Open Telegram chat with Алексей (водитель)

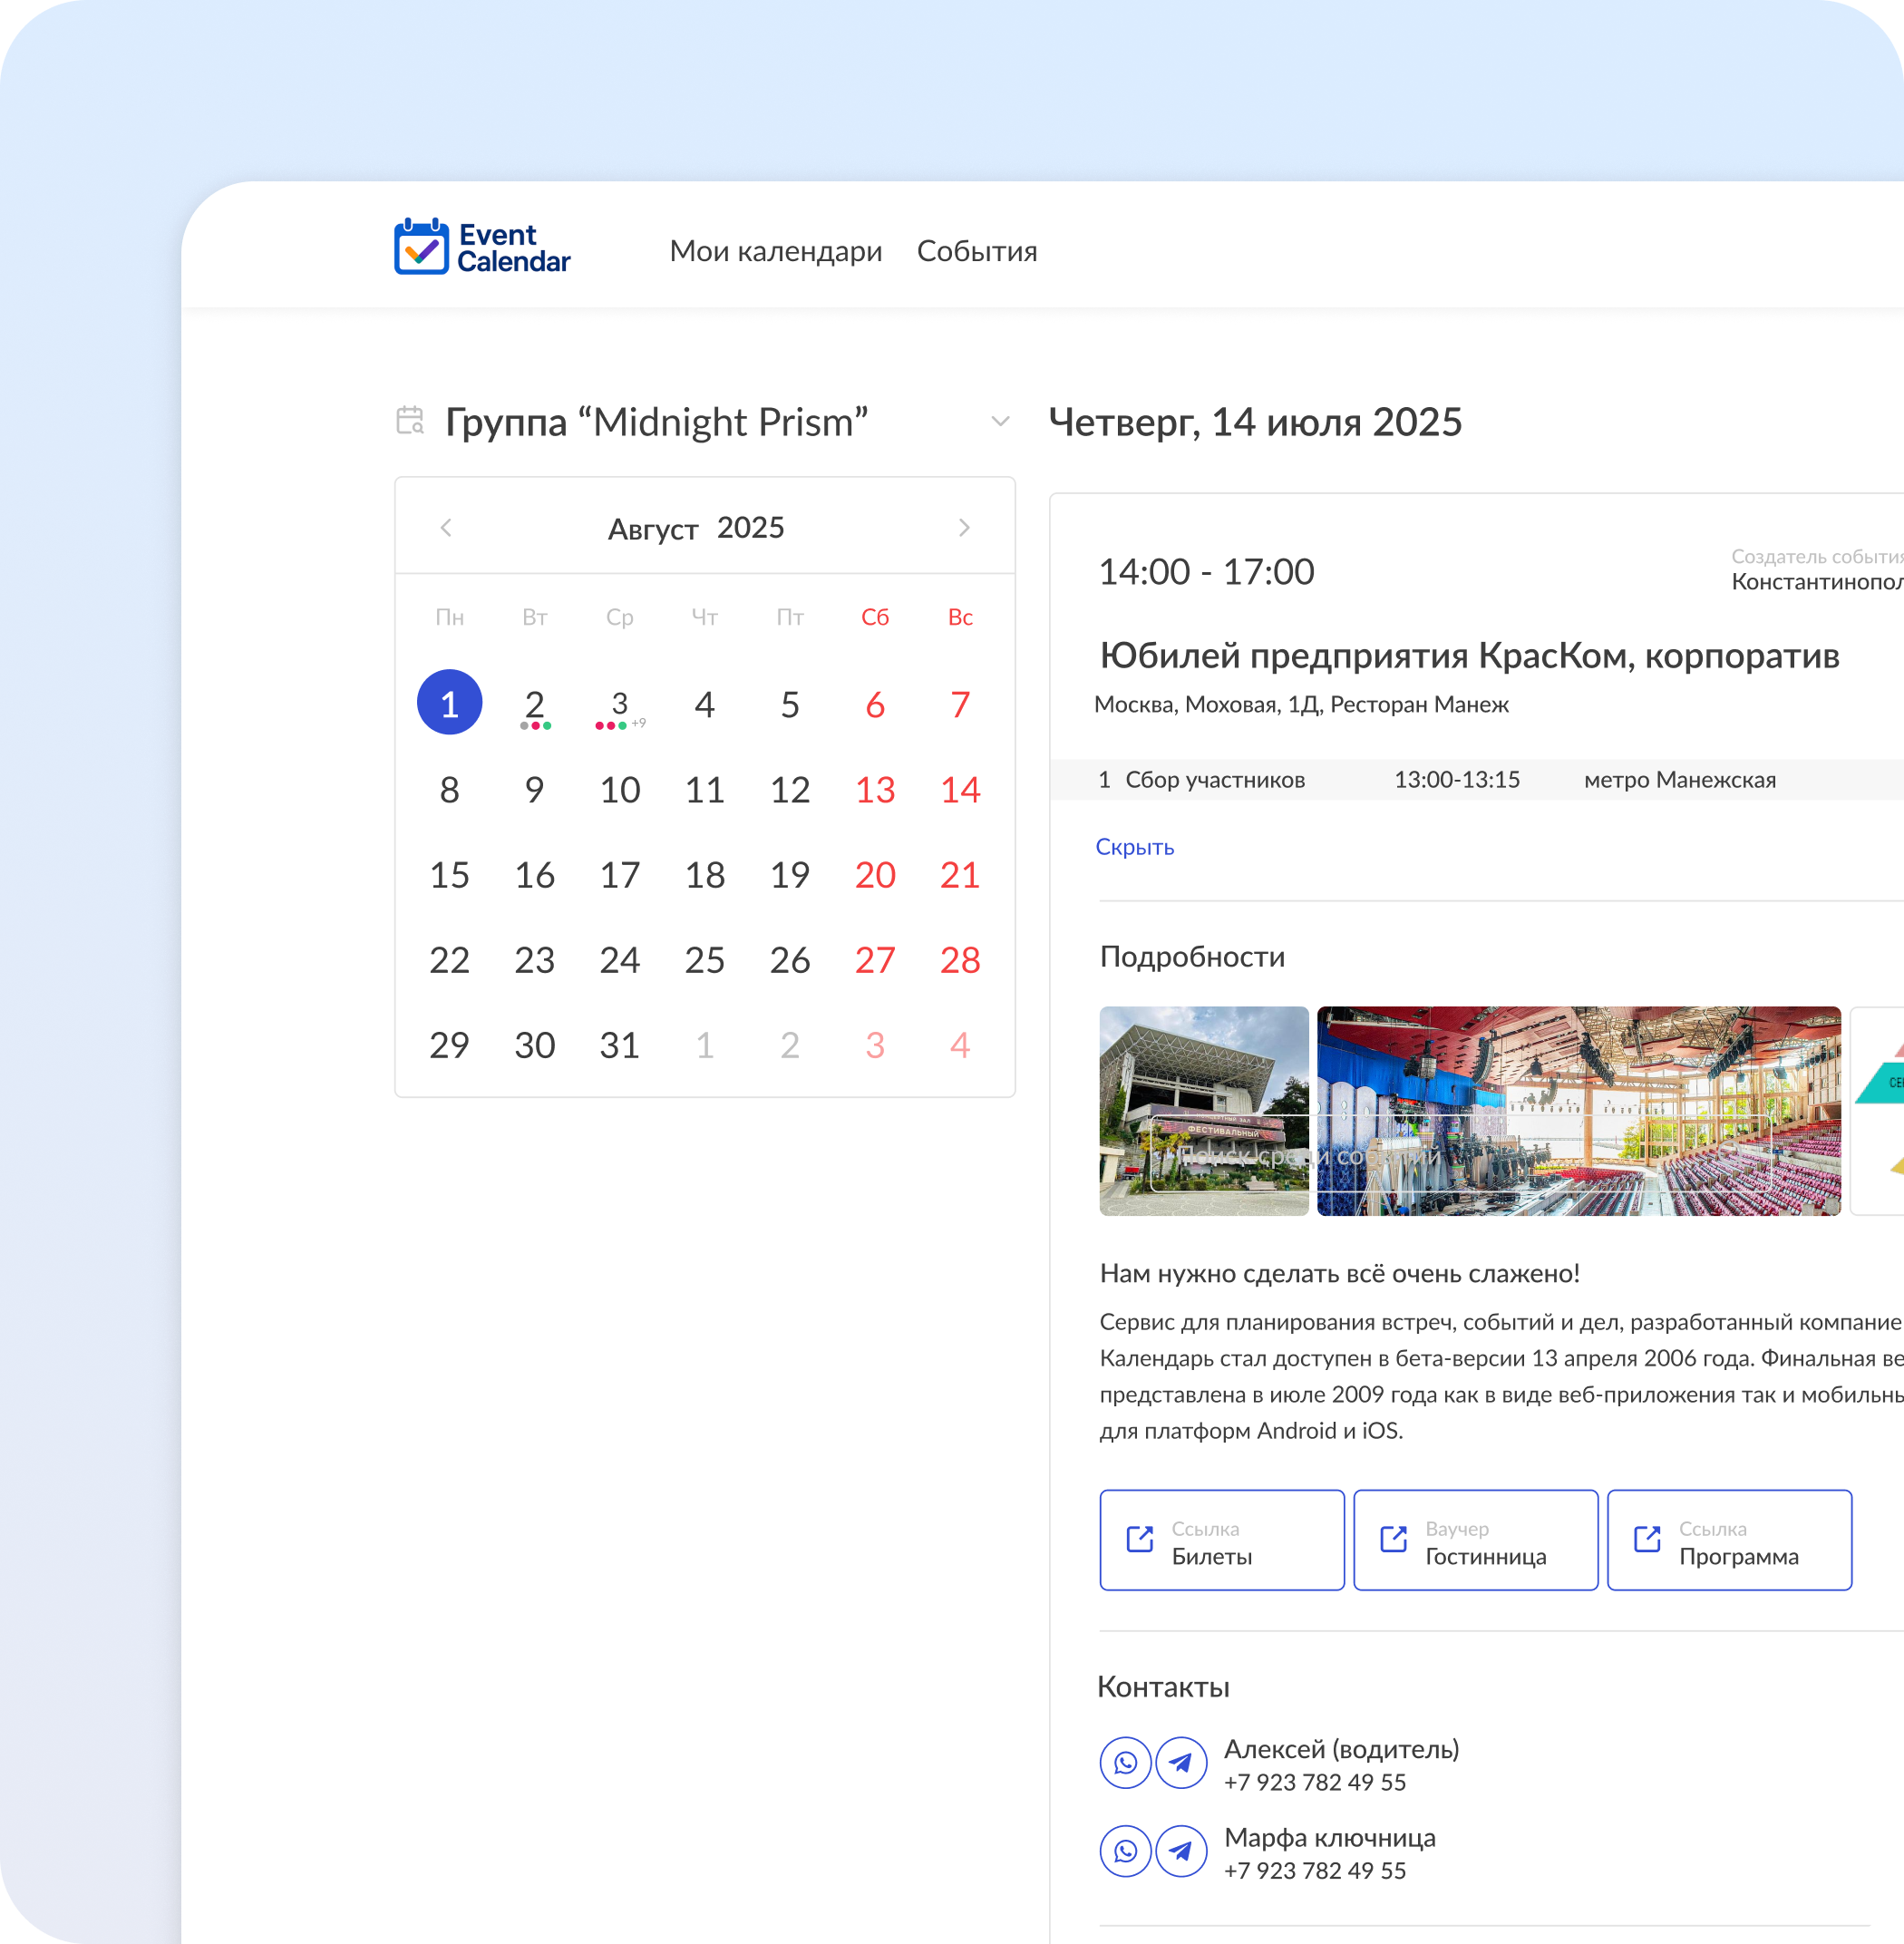click(x=1181, y=1763)
